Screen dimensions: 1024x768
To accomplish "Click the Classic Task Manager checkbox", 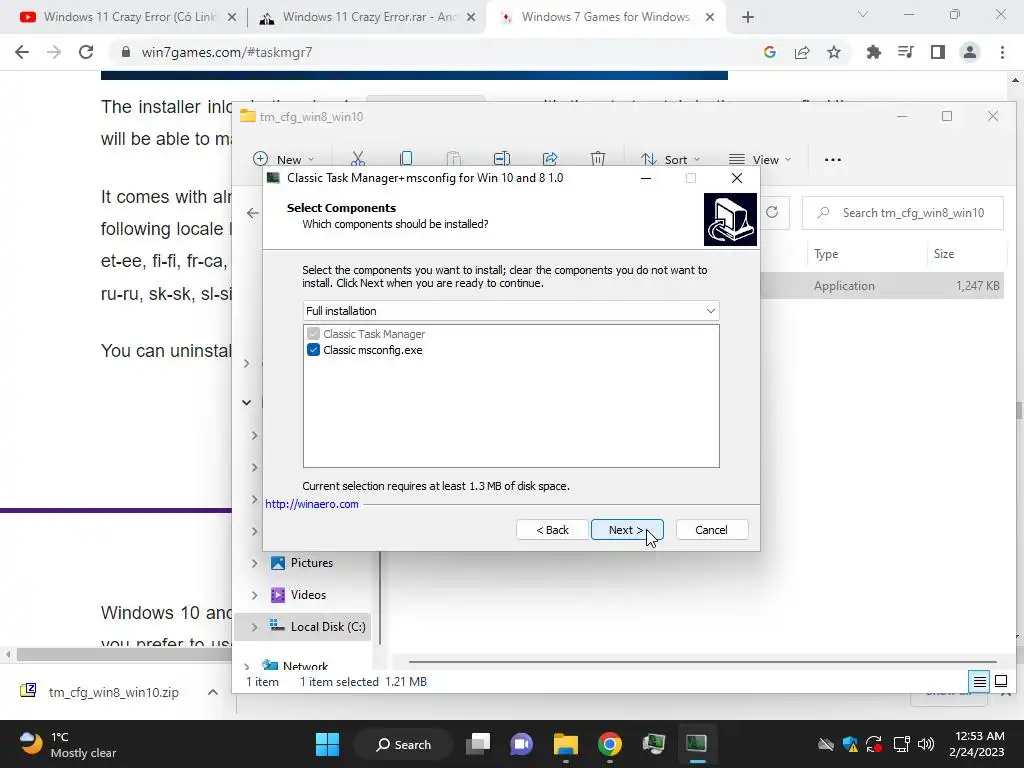I will pos(313,334).
